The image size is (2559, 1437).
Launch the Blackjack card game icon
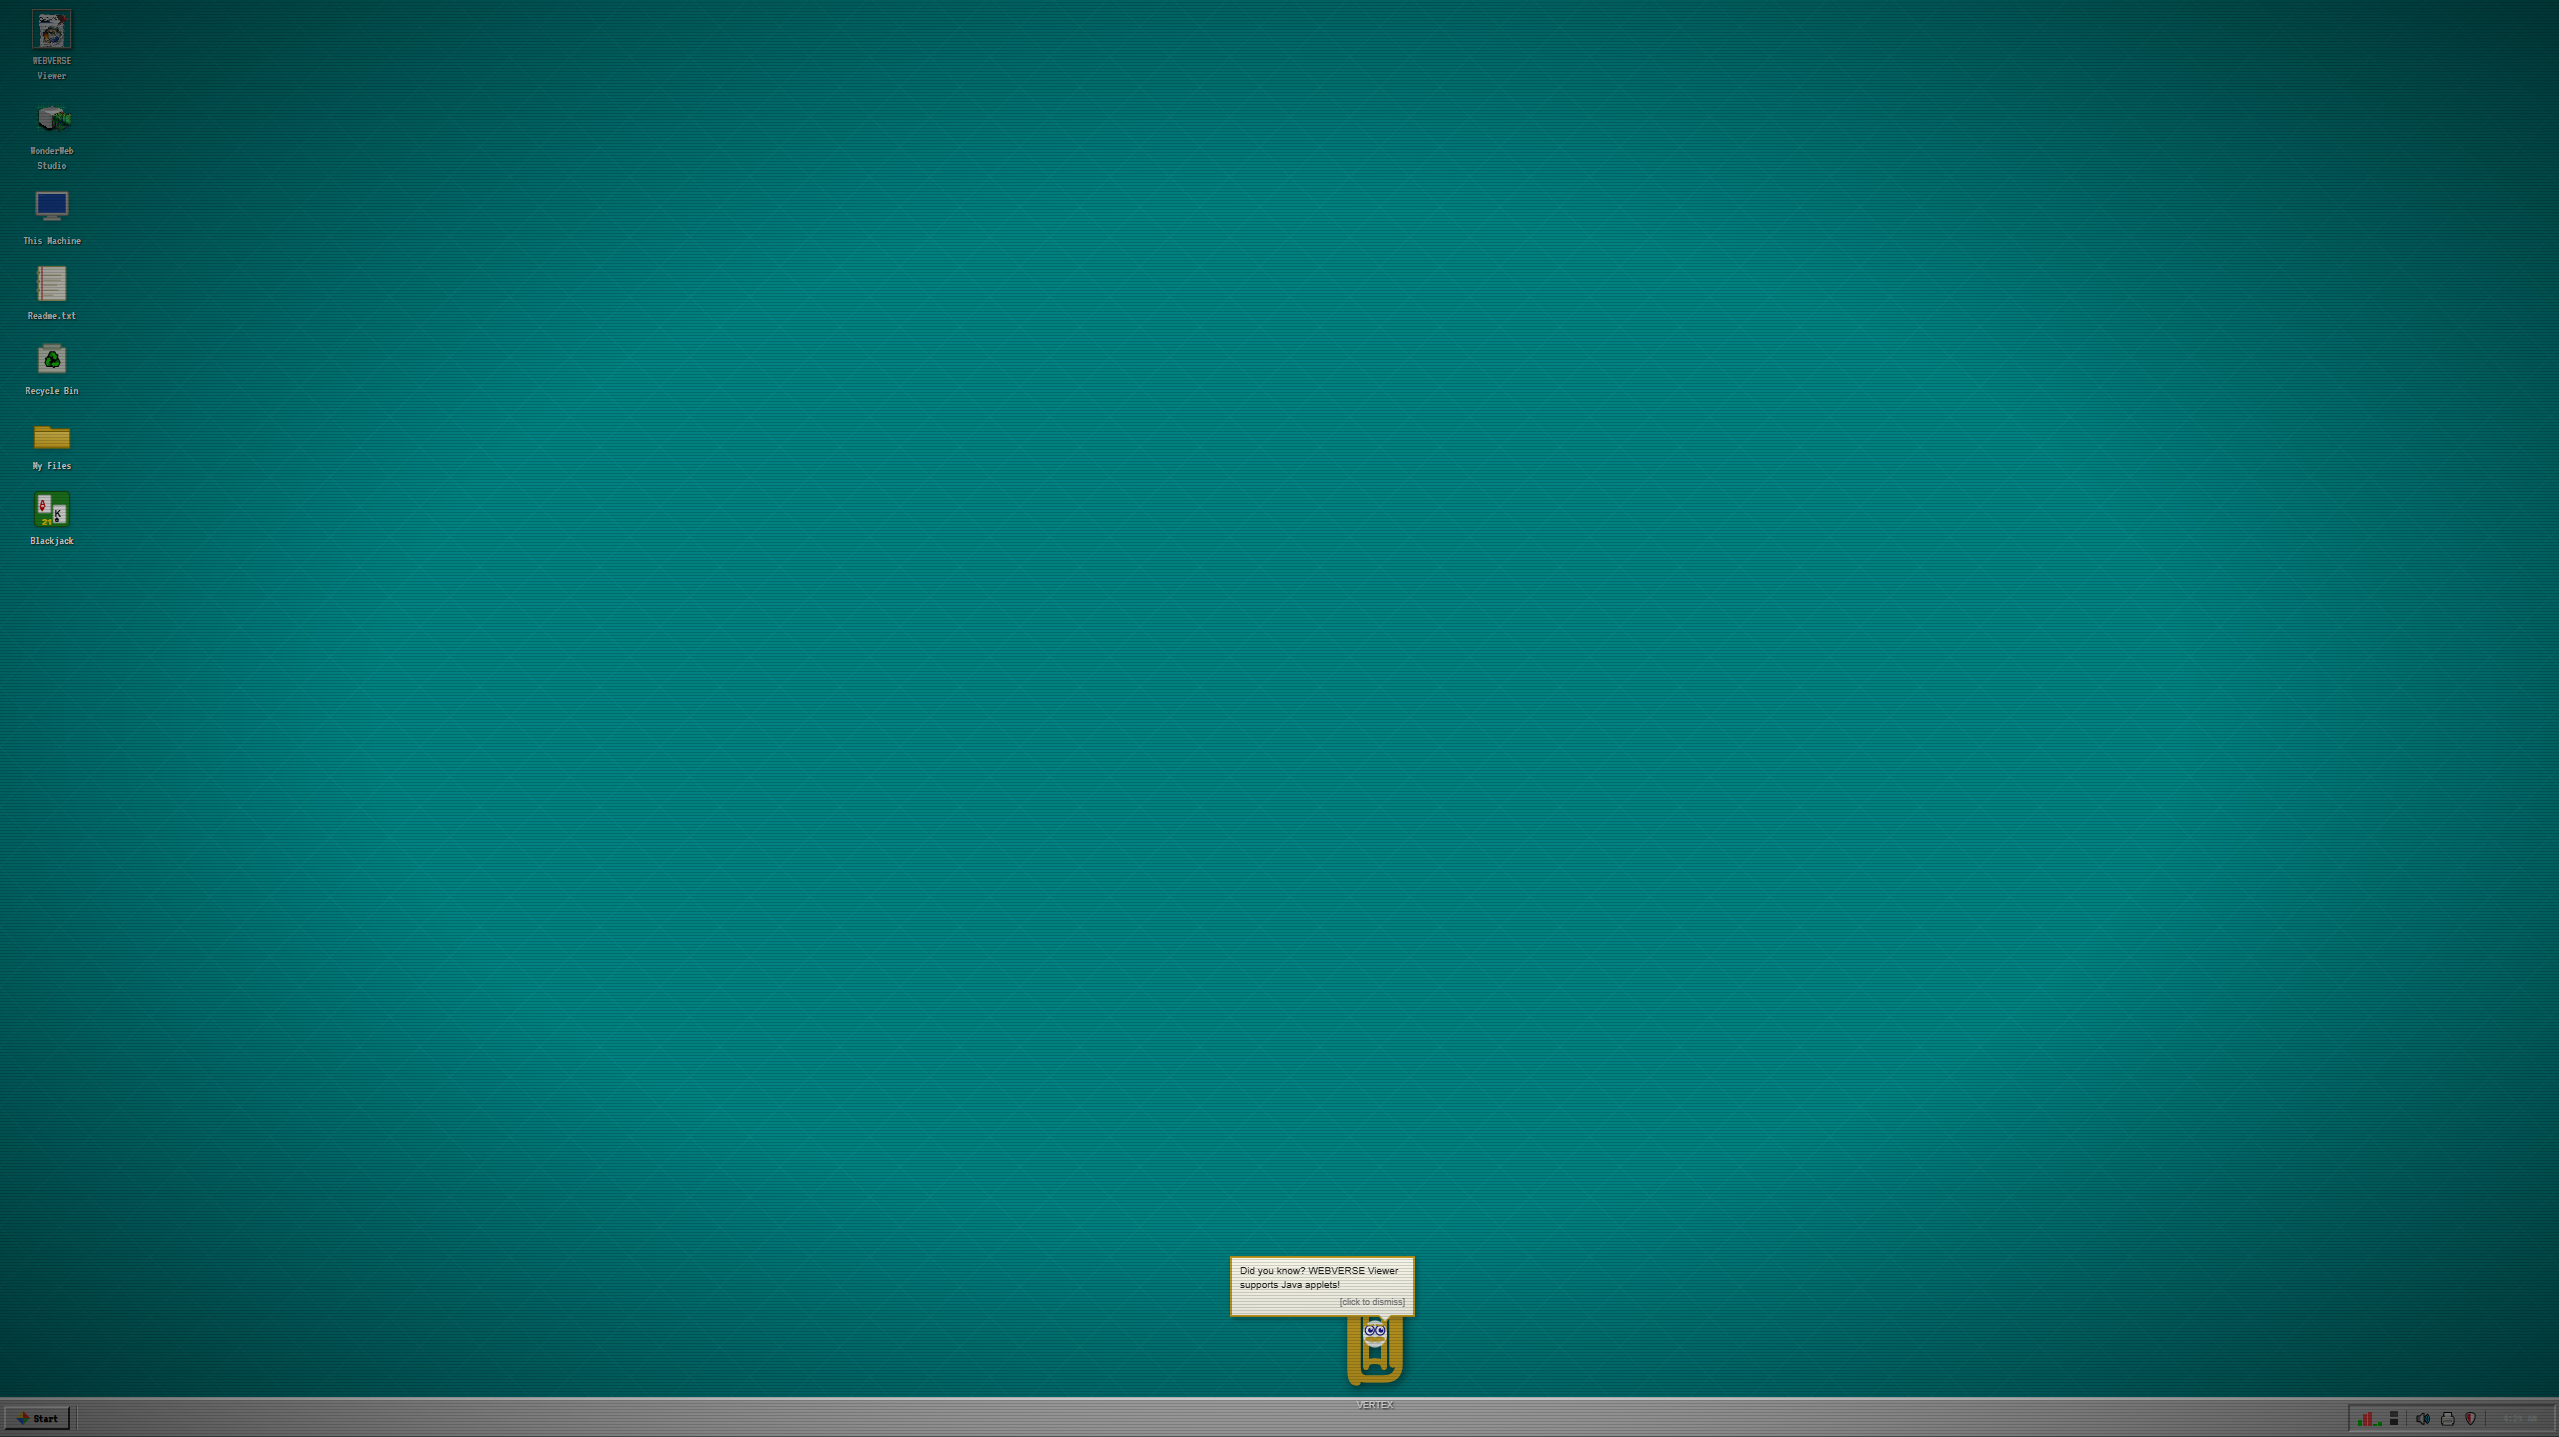(51, 510)
